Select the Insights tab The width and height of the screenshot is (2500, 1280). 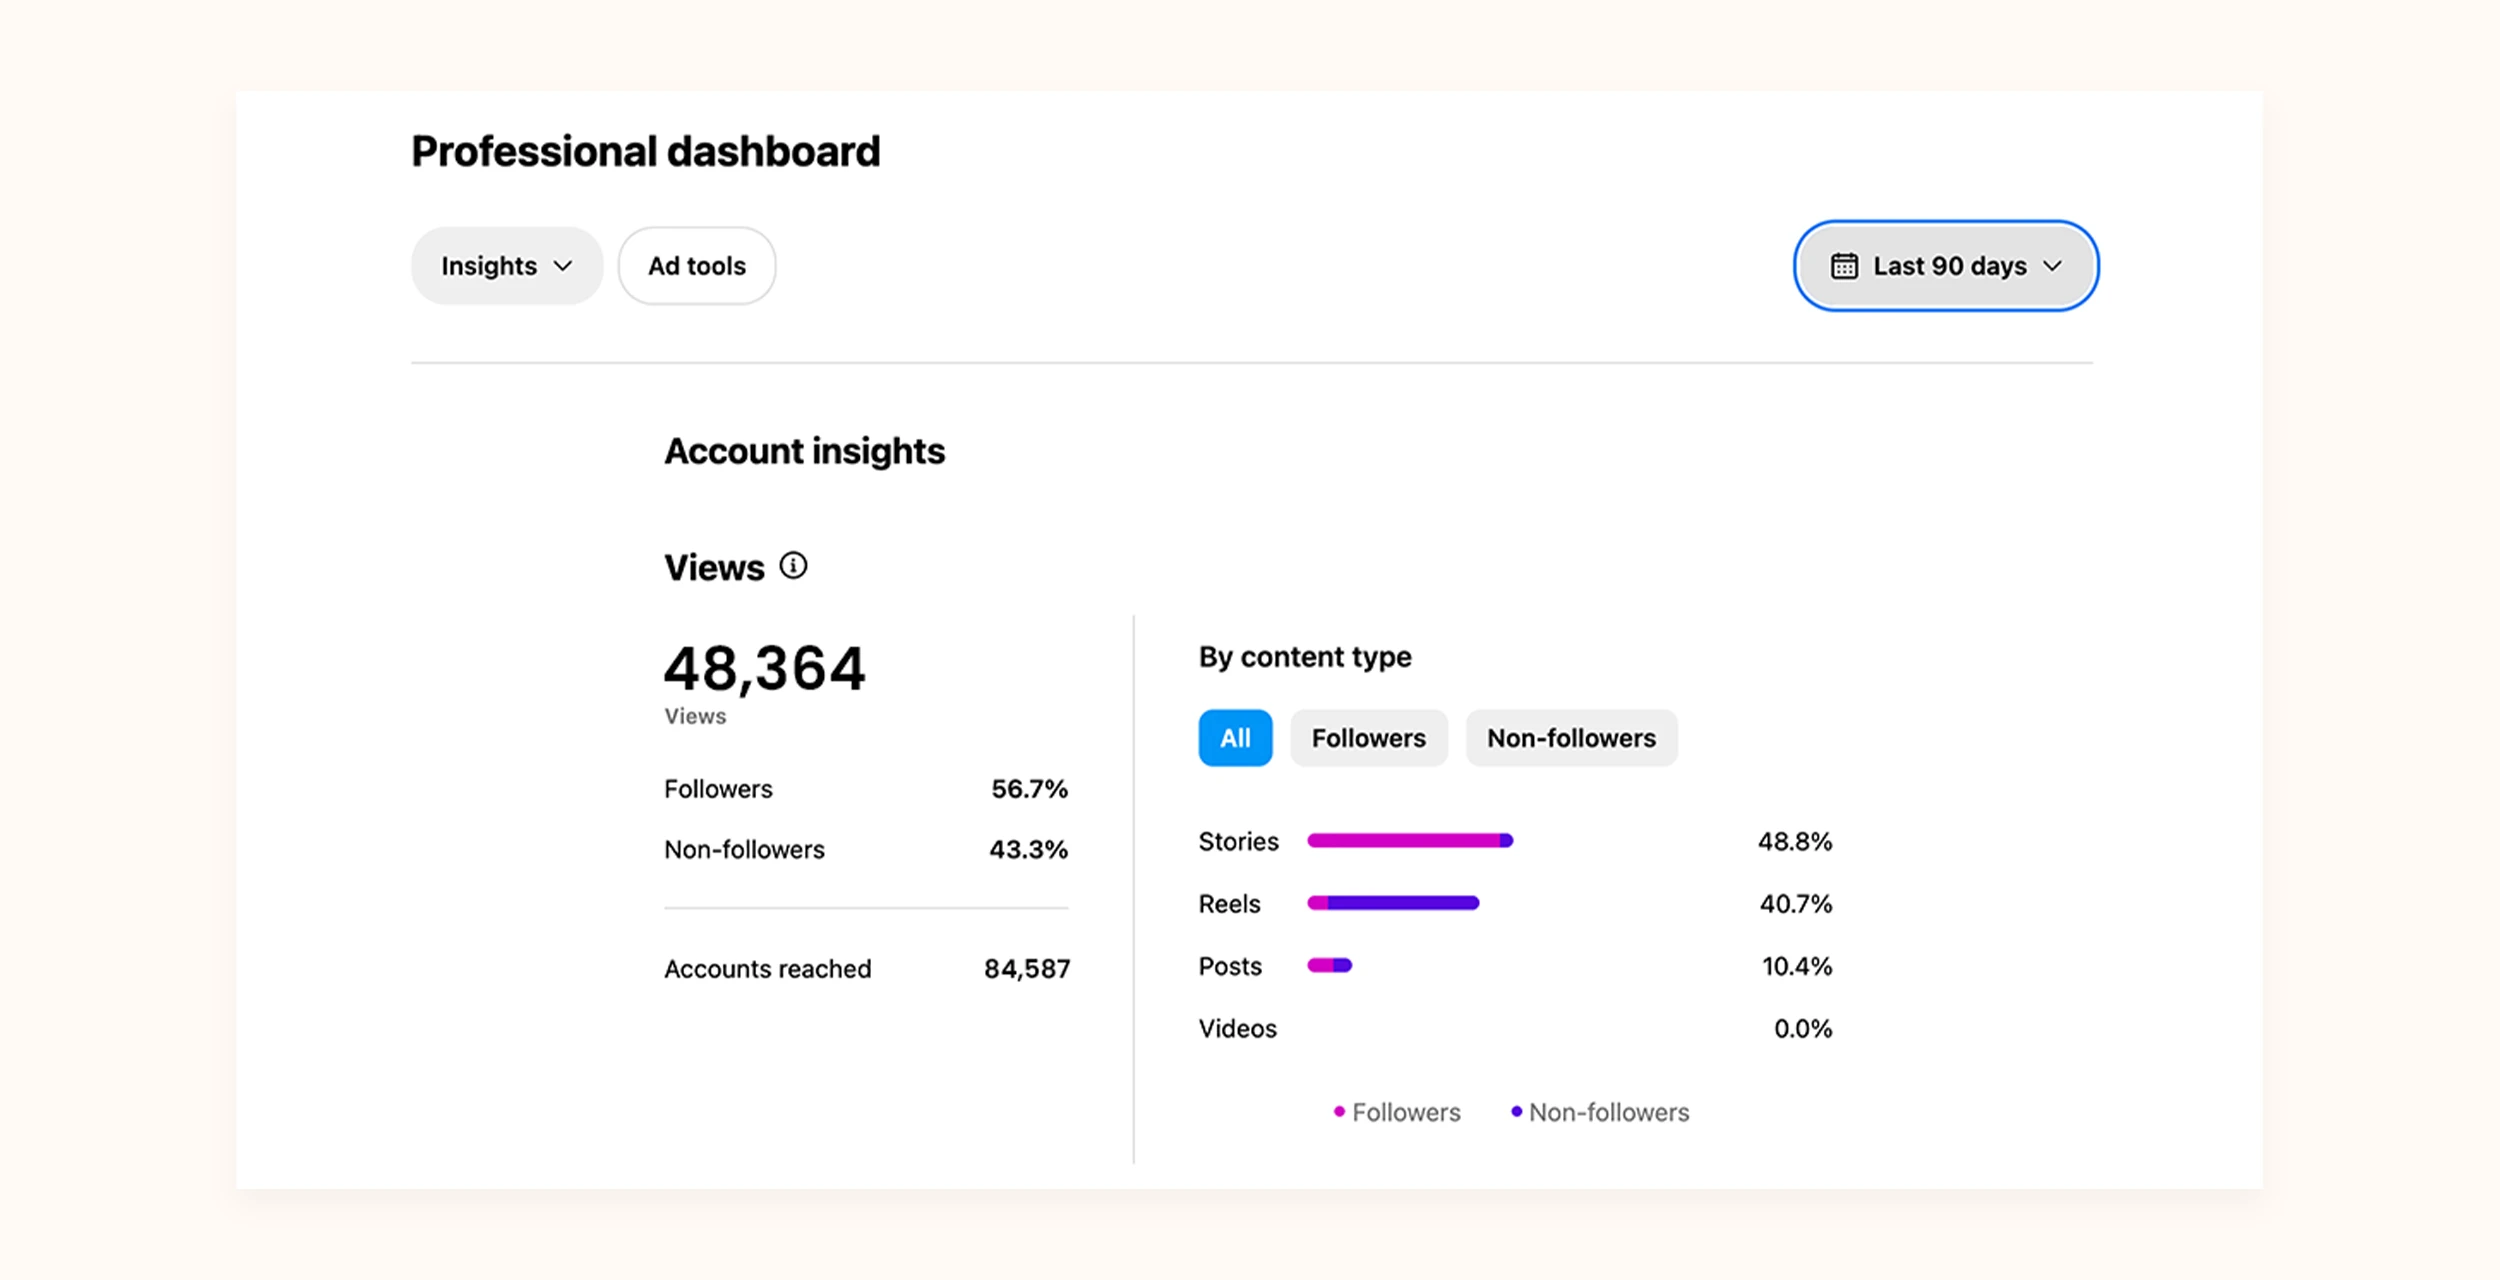coord(489,266)
